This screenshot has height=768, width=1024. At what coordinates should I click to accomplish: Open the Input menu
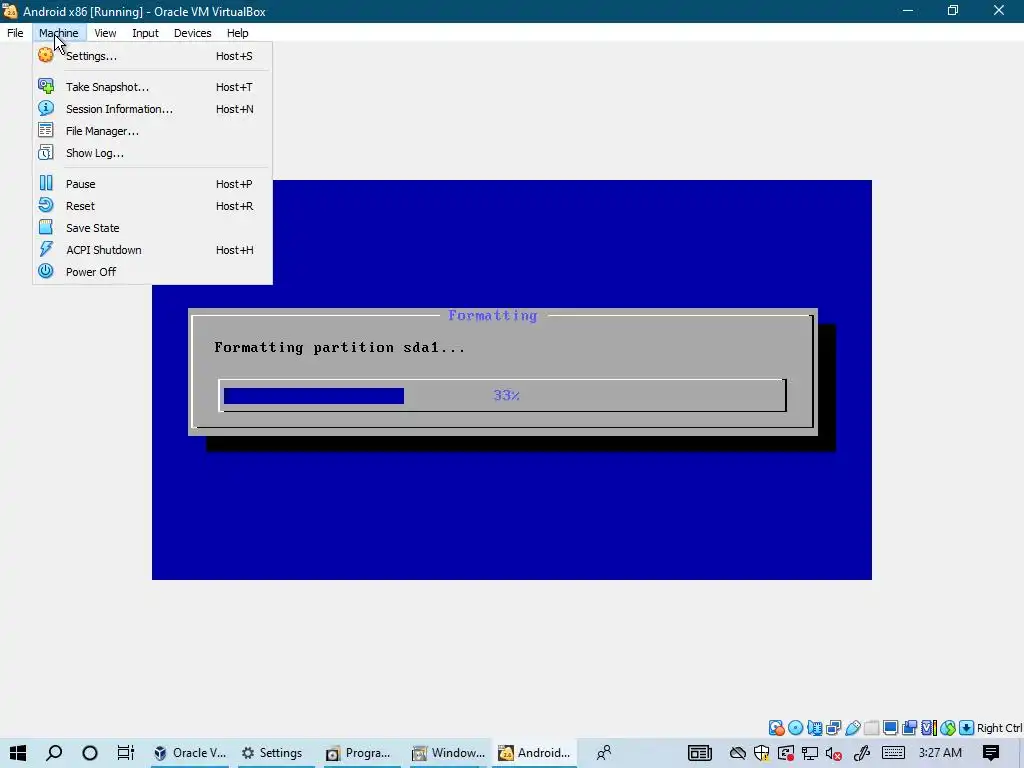(145, 33)
